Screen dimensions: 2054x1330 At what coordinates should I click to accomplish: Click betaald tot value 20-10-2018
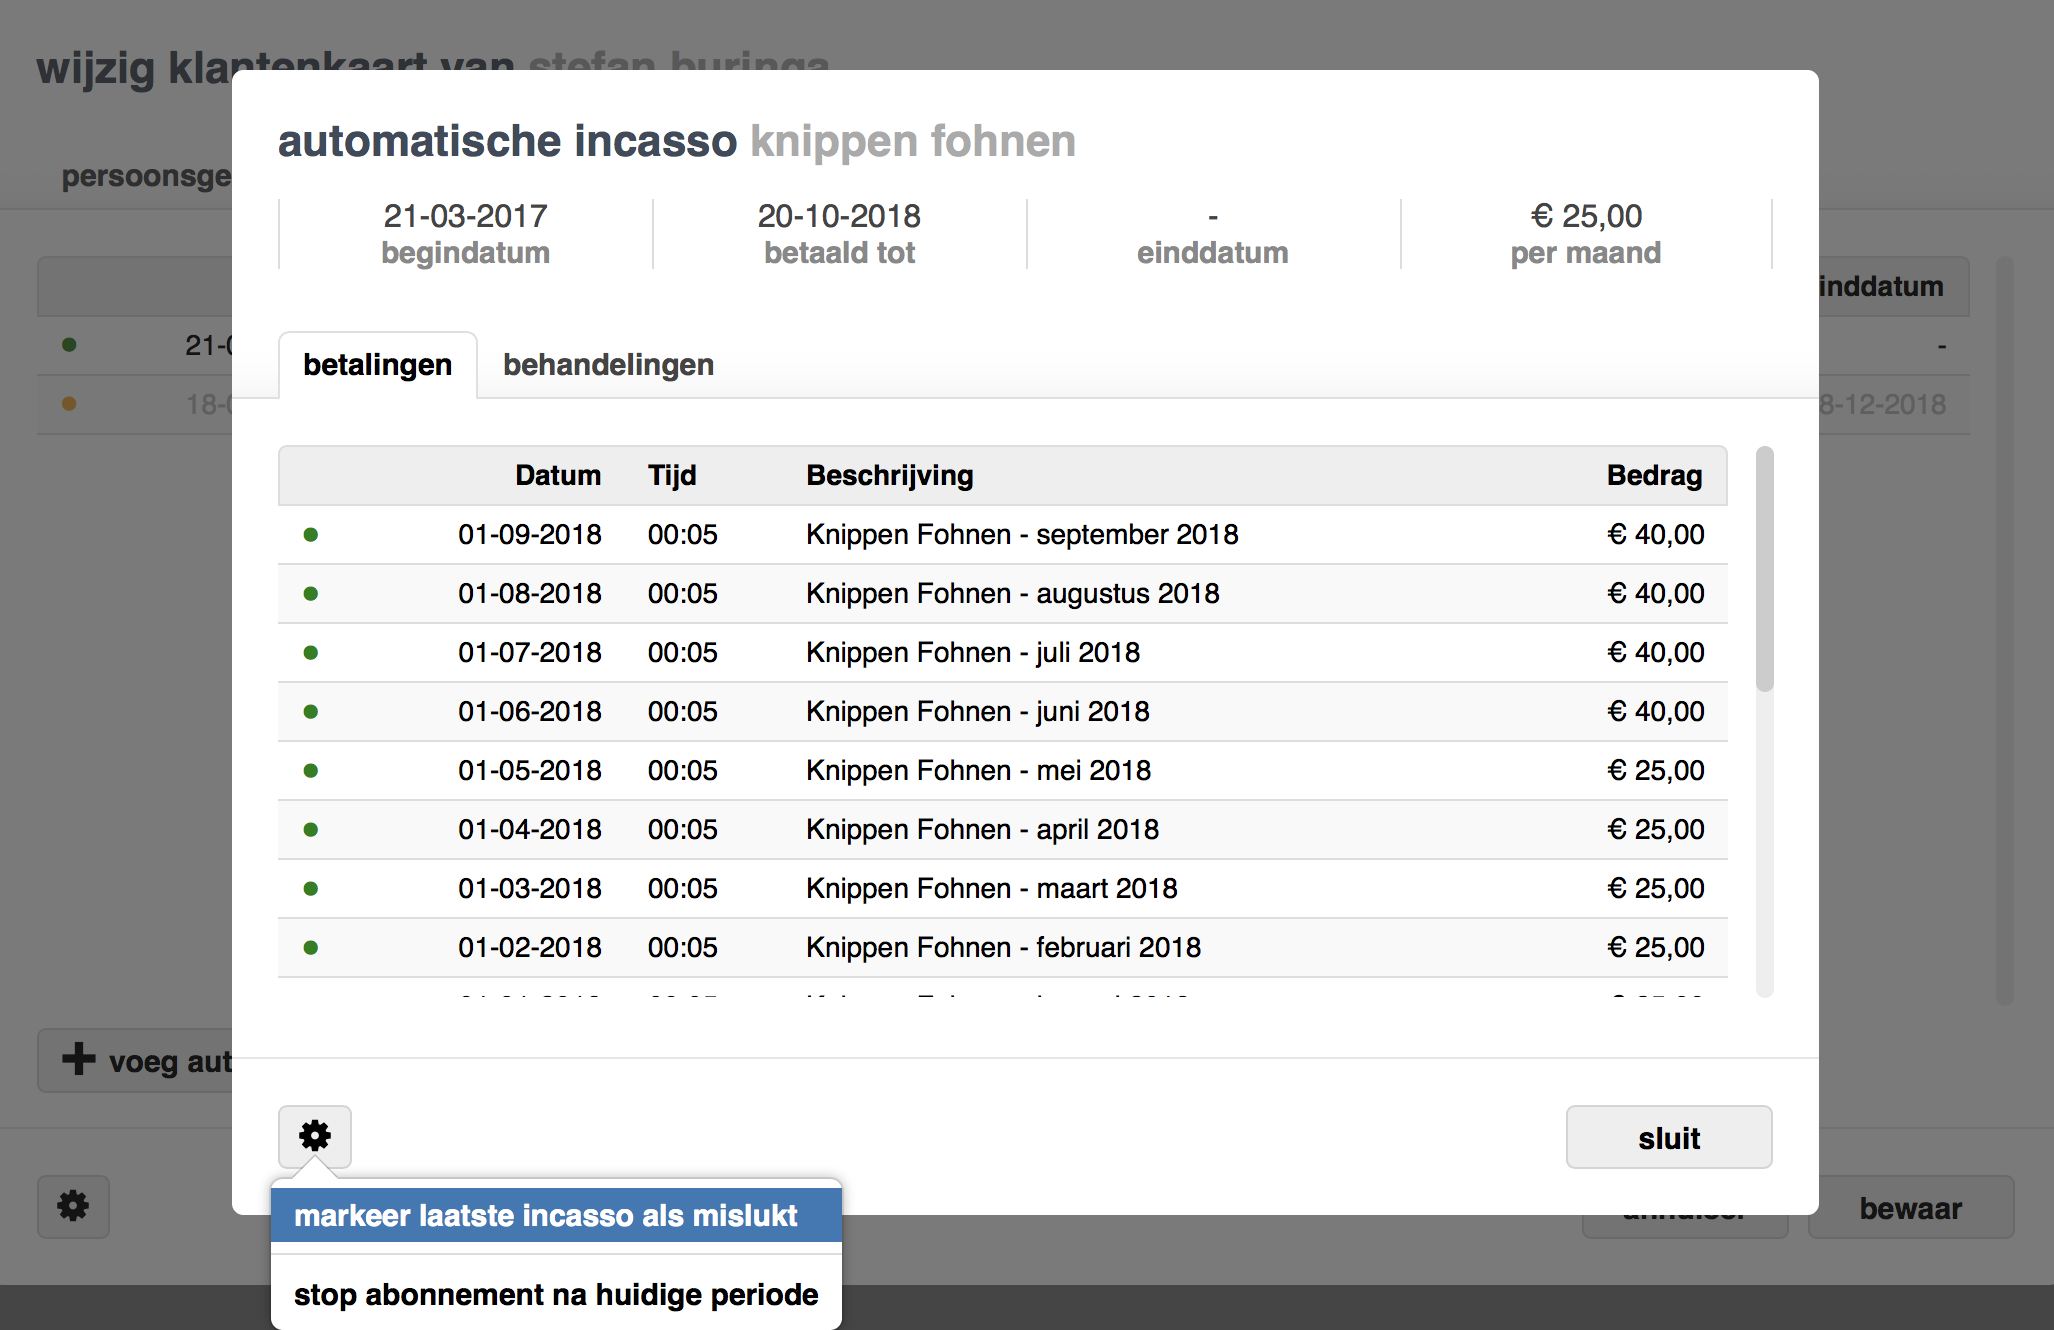(840, 216)
